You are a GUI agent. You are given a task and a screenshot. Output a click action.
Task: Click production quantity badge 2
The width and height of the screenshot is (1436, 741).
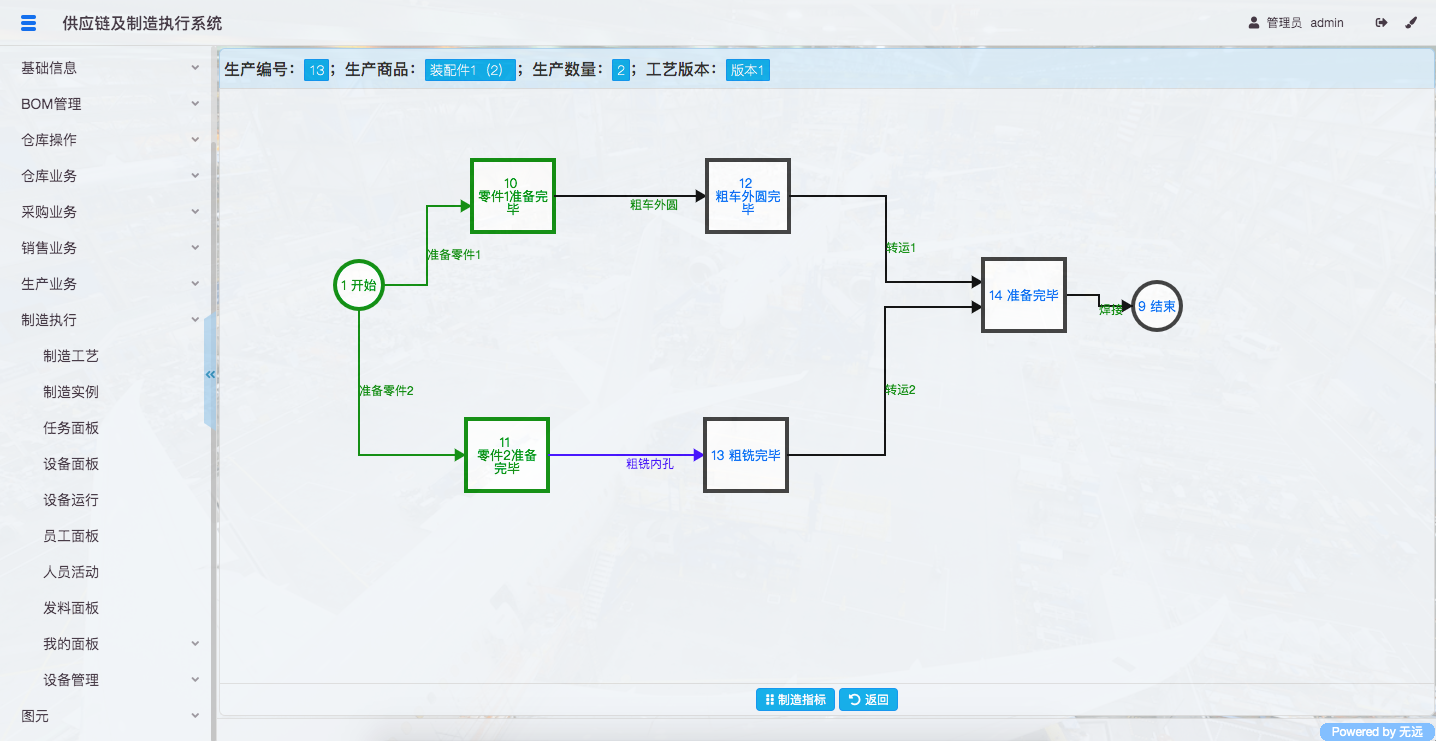coord(621,70)
